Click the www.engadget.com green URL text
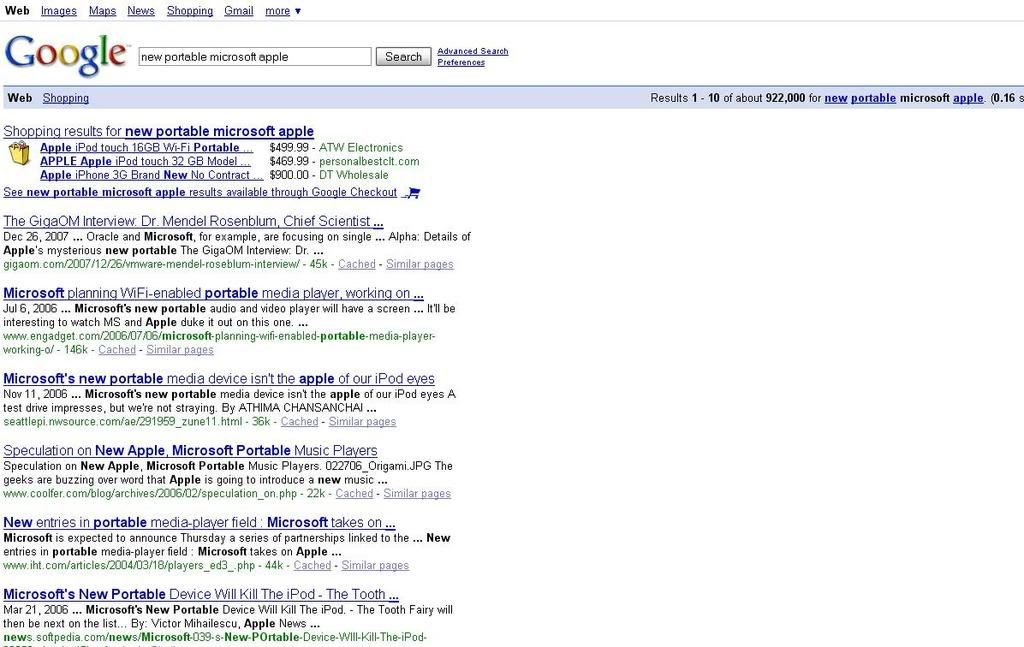This screenshot has height=647, width=1024. pyautogui.click(x=219, y=343)
